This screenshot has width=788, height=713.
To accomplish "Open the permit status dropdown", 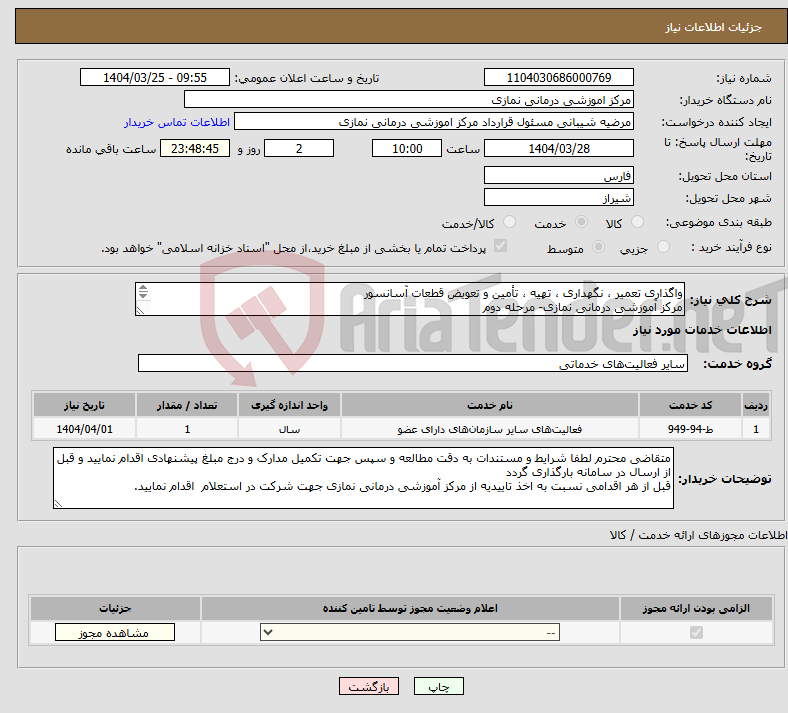I will tap(410, 632).
